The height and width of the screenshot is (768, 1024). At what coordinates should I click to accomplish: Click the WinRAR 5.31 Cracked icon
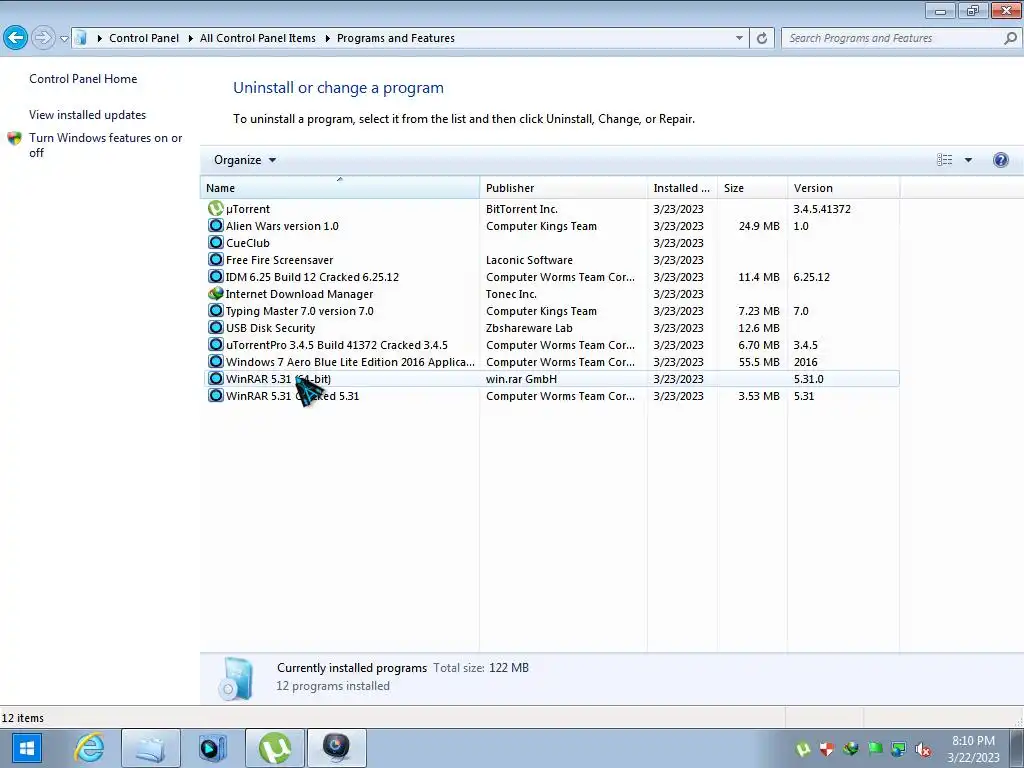(x=216, y=395)
